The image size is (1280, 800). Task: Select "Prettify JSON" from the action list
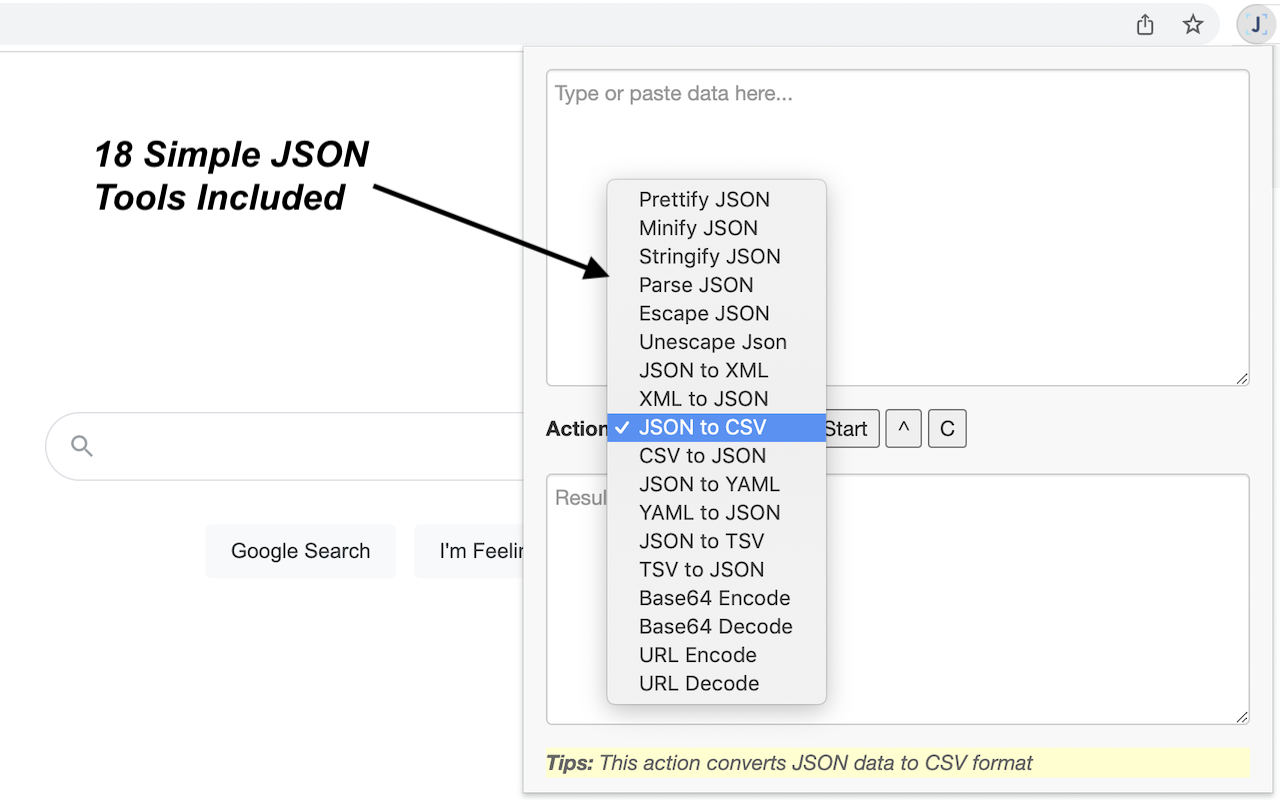click(x=704, y=199)
